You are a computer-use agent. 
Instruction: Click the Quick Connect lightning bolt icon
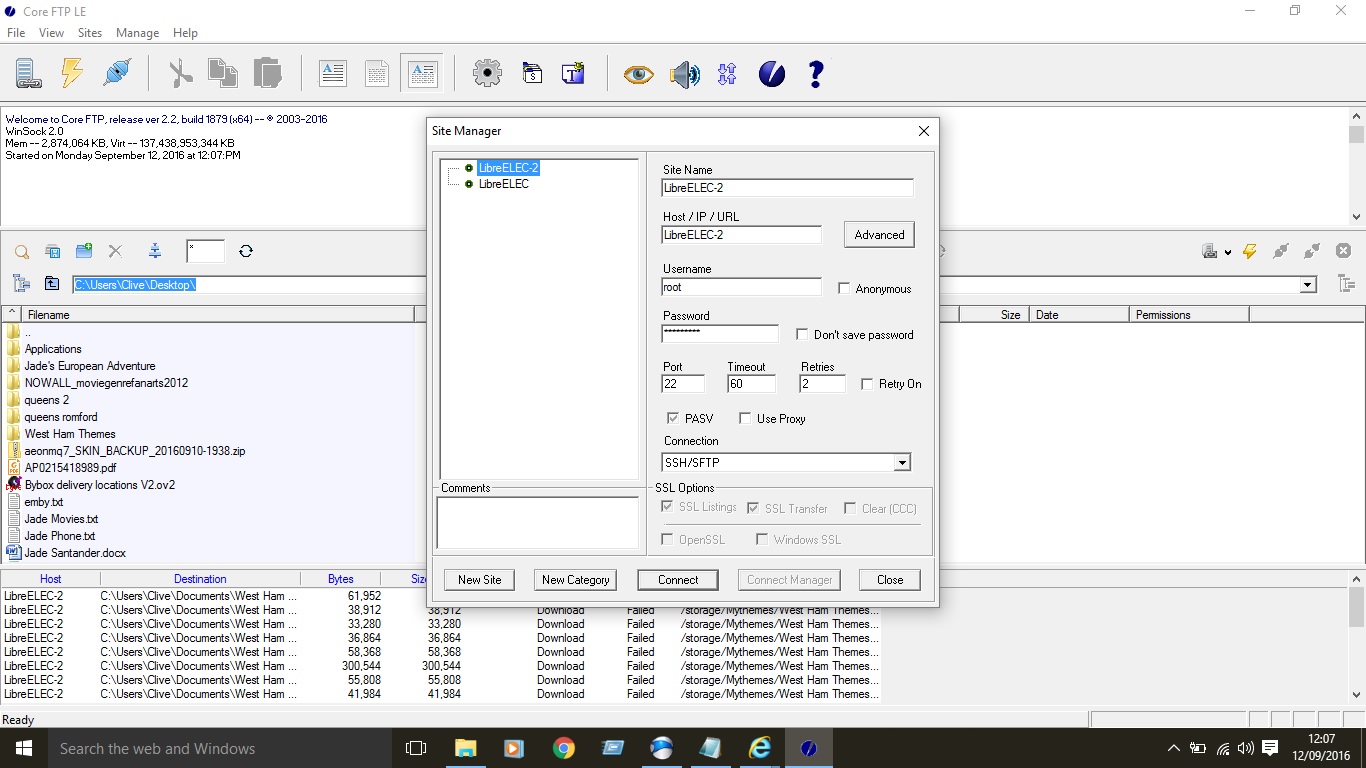72,73
